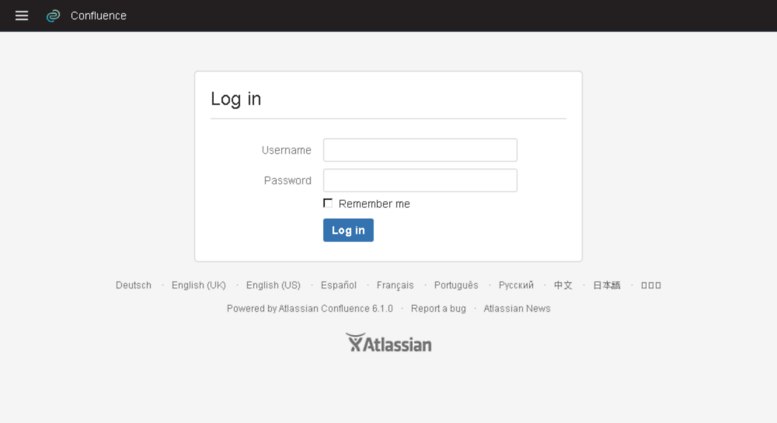Focus the Password input field
This screenshot has width=777, height=423.
click(420, 180)
